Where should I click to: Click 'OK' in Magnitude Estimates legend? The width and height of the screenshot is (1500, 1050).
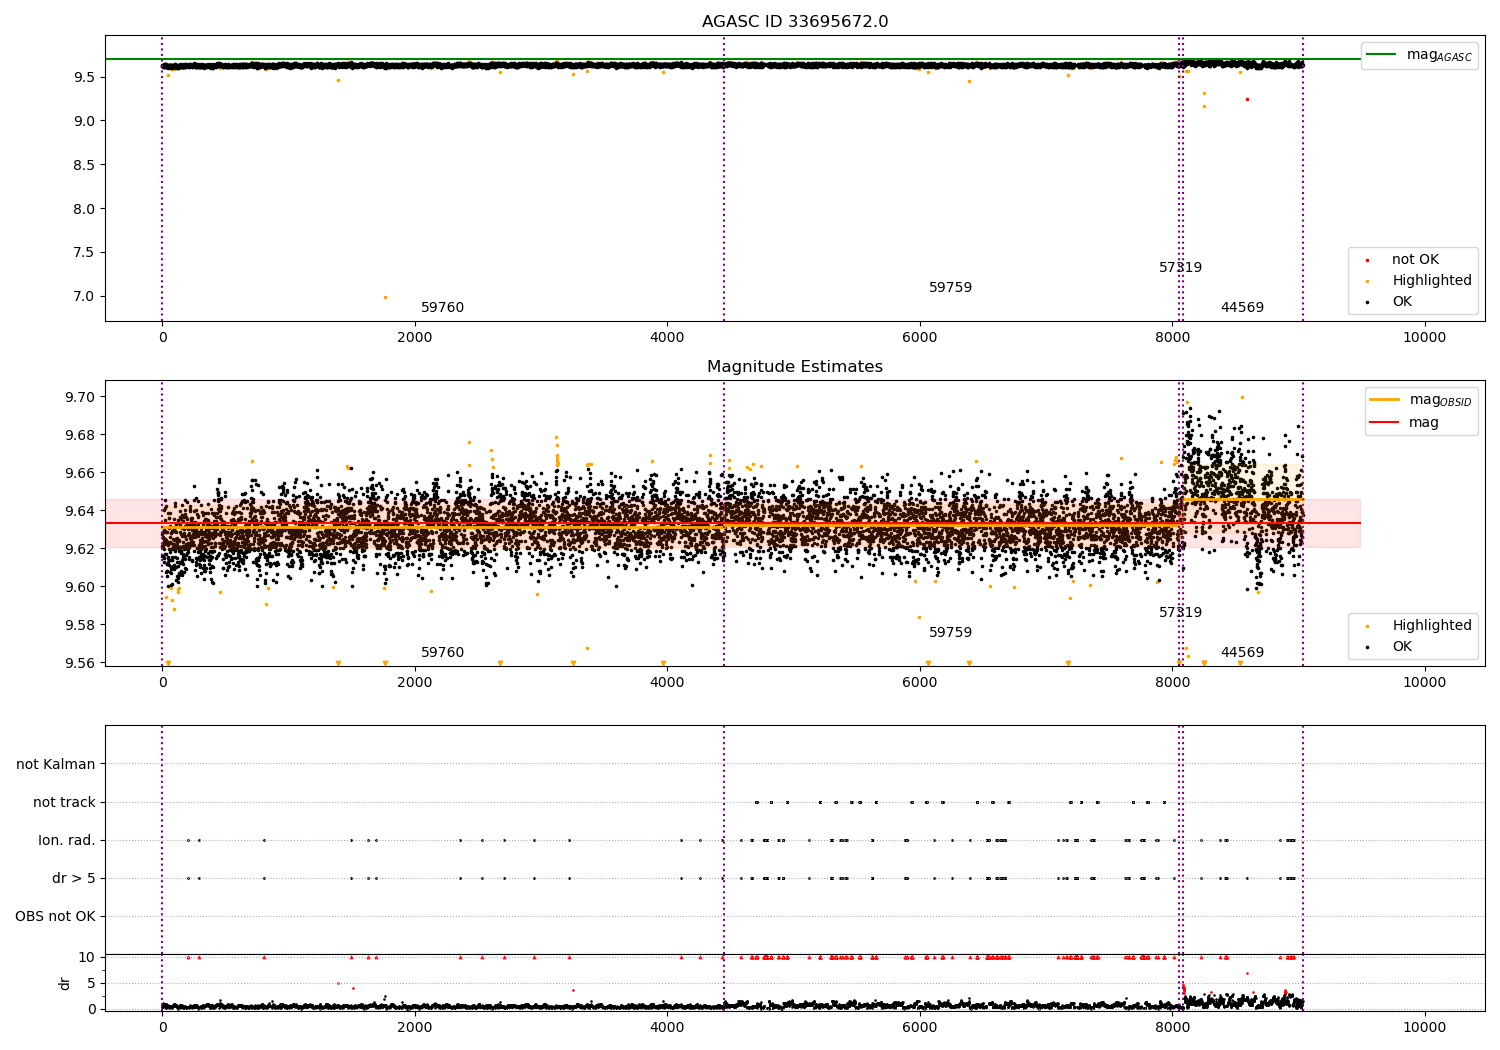[x=1402, y=647]
